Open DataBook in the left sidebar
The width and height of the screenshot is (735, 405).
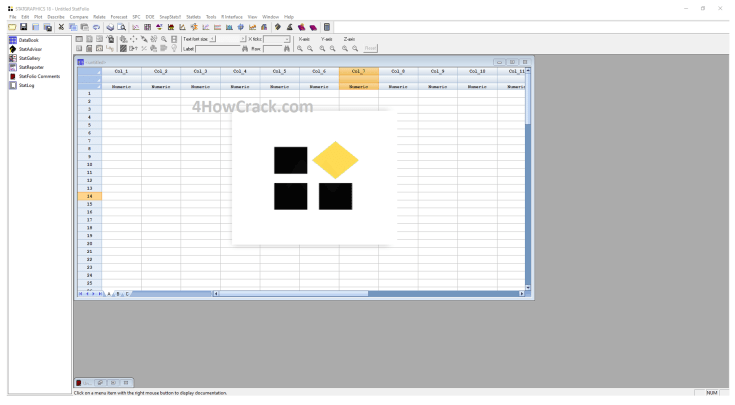23,40
